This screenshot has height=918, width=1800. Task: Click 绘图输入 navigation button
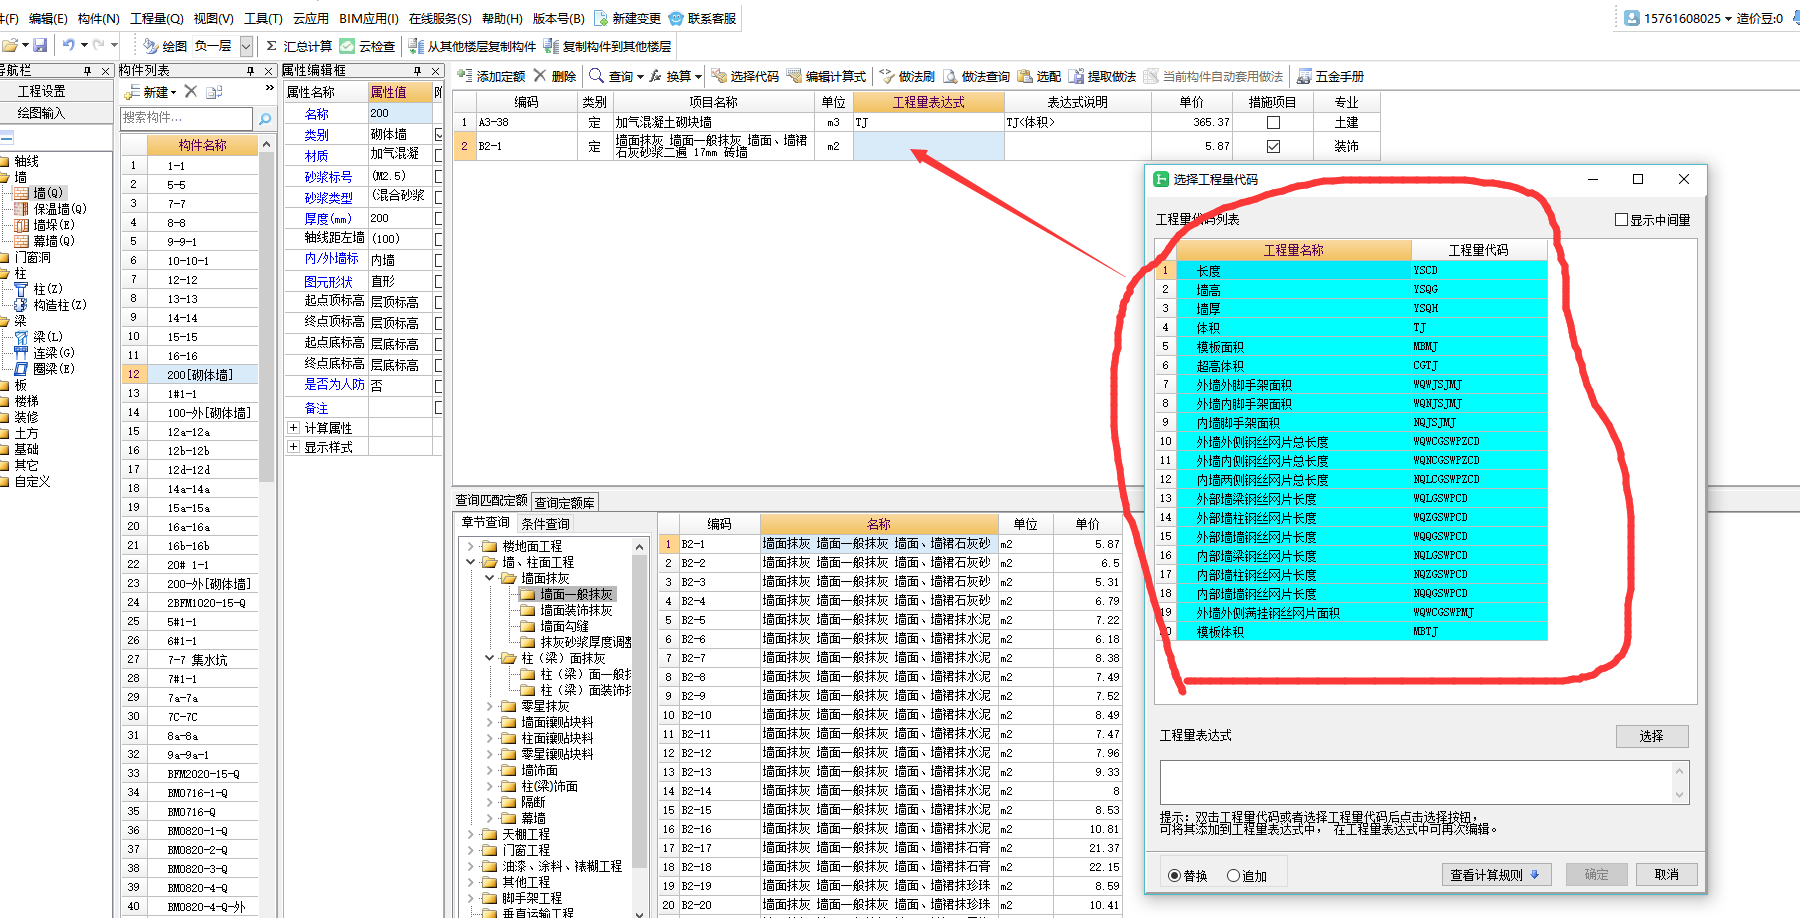[57, 113]
